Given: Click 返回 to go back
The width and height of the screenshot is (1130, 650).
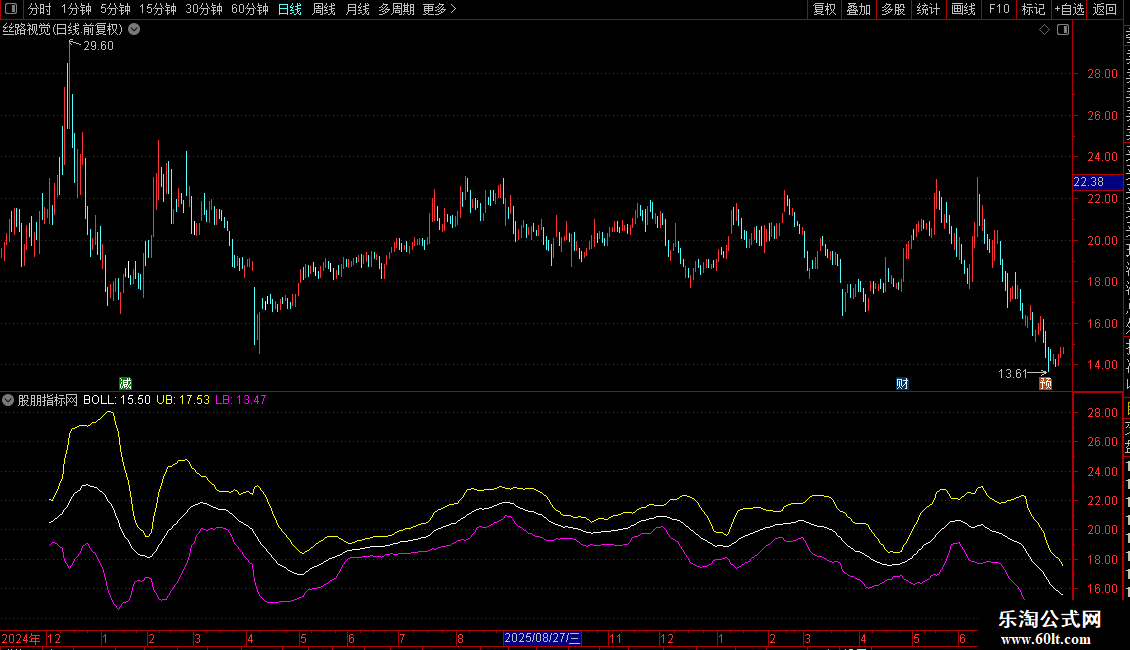Looking at the screenshot, I should (1104, 9).
